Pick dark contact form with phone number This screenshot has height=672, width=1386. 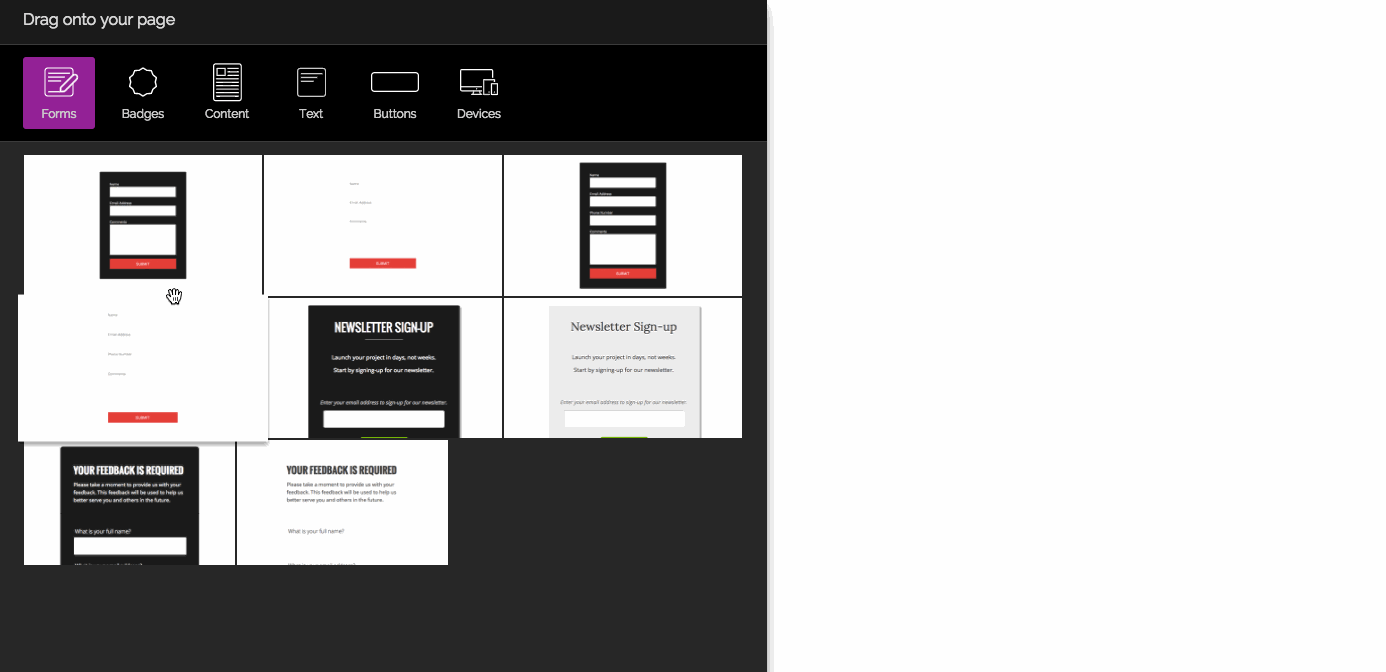click(x=623, y=225)
